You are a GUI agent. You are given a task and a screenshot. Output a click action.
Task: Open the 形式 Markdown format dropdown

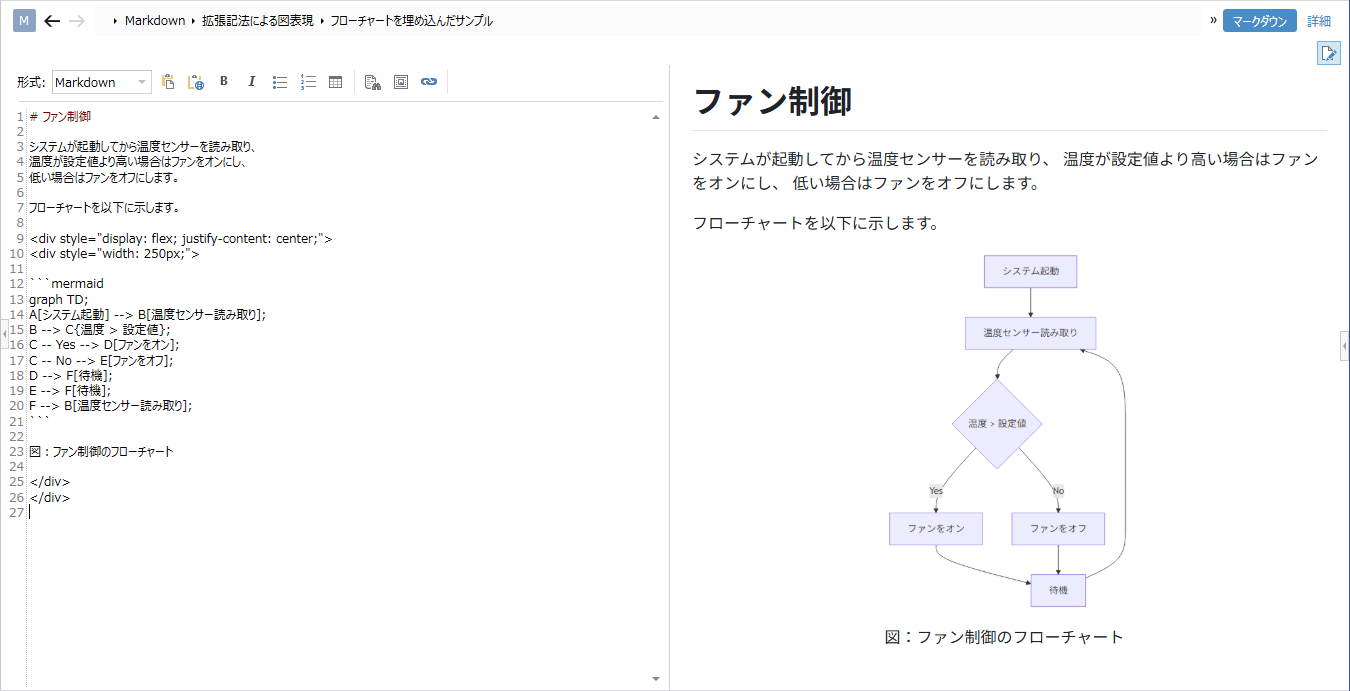click(x=102, y=82)
